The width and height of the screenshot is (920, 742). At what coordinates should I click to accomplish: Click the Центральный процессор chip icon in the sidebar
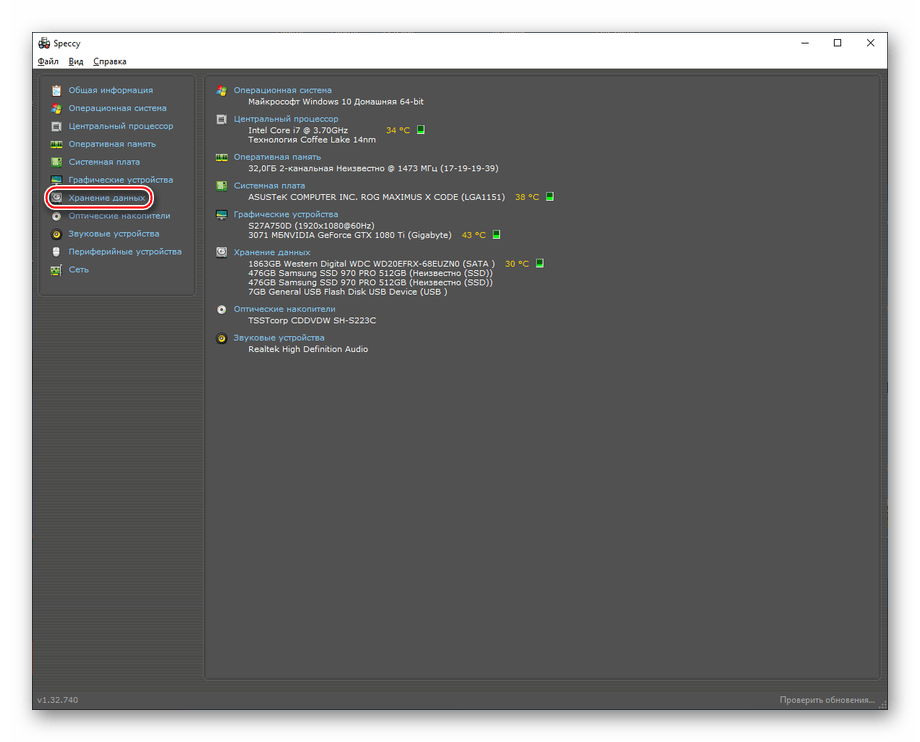[56, 126]
